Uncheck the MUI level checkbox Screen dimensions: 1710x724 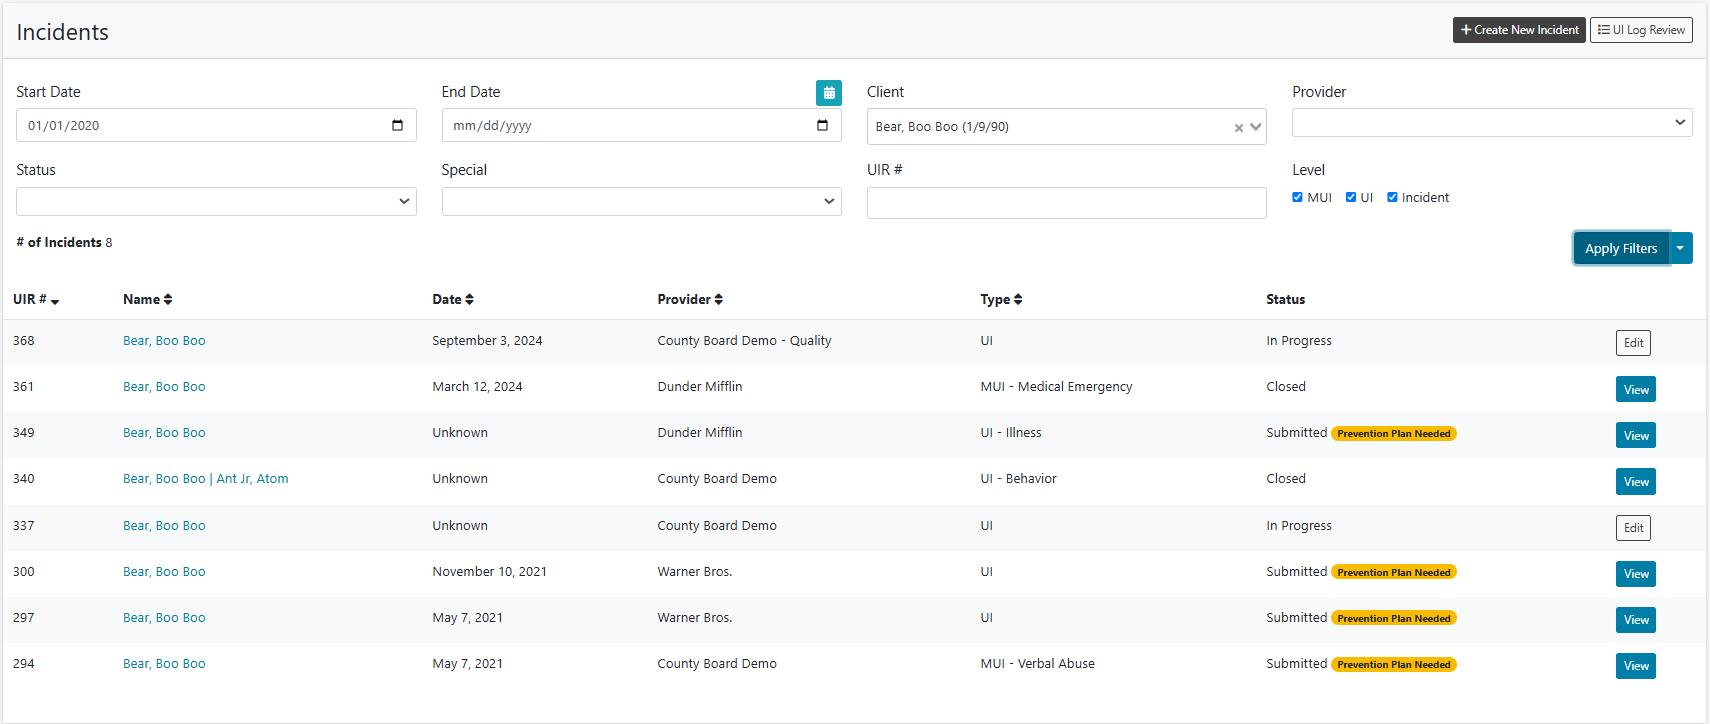[x=1297, y=197]
